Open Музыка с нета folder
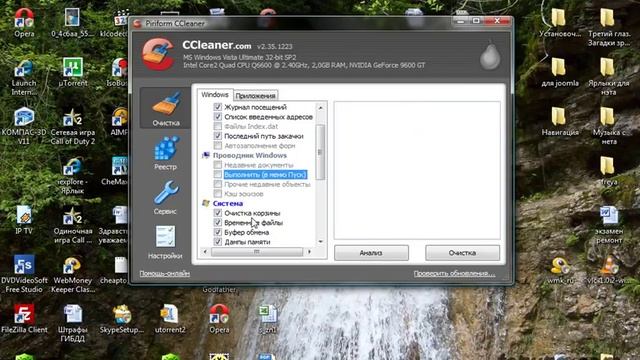The width and height of the screenshot is (640, 360). (609, 126)
